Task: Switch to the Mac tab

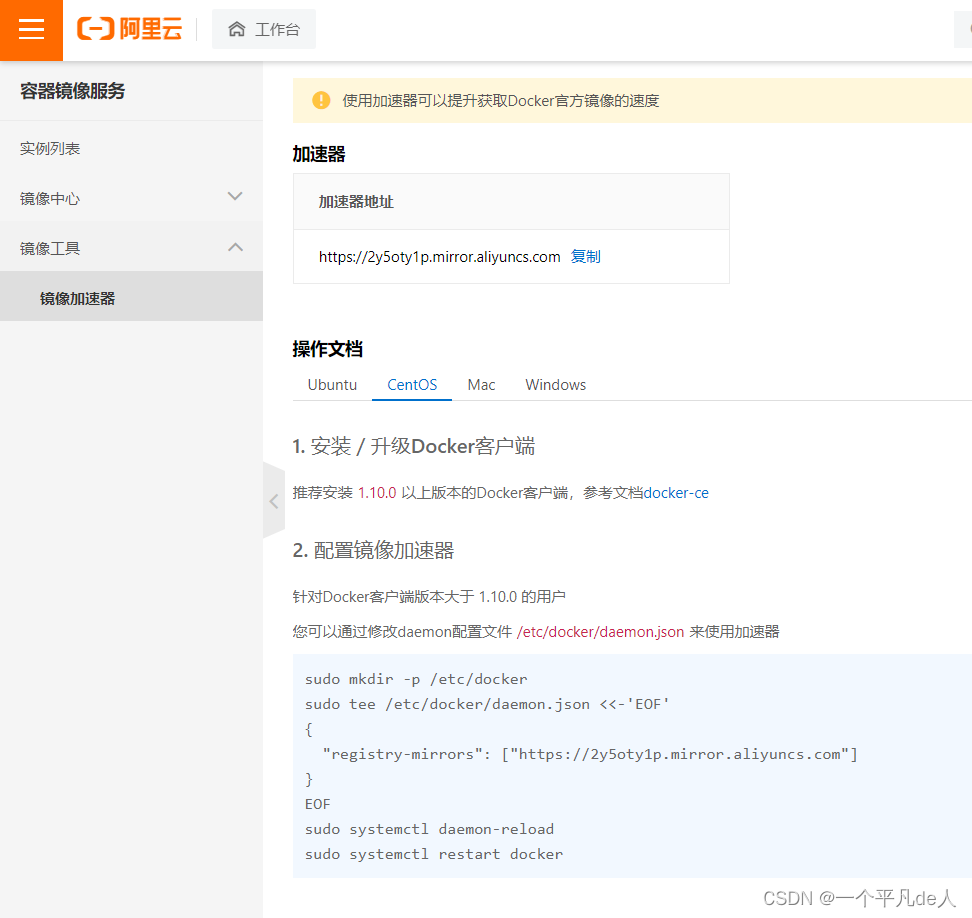Action: pos(481,385)
